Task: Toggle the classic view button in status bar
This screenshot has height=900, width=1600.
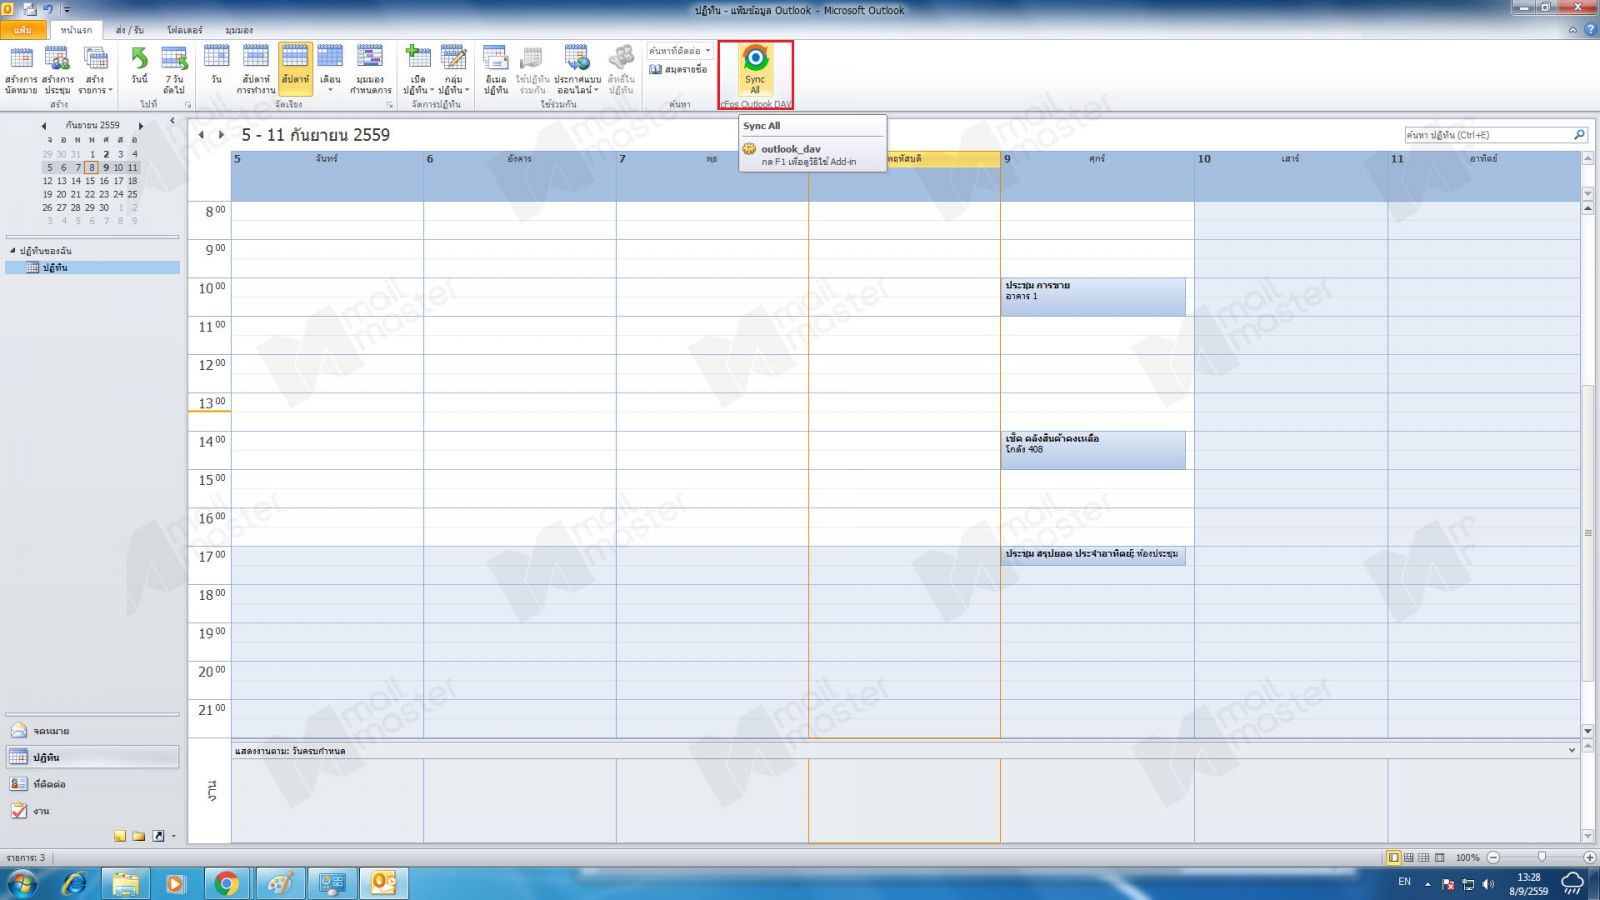Action: (1440, 858)
